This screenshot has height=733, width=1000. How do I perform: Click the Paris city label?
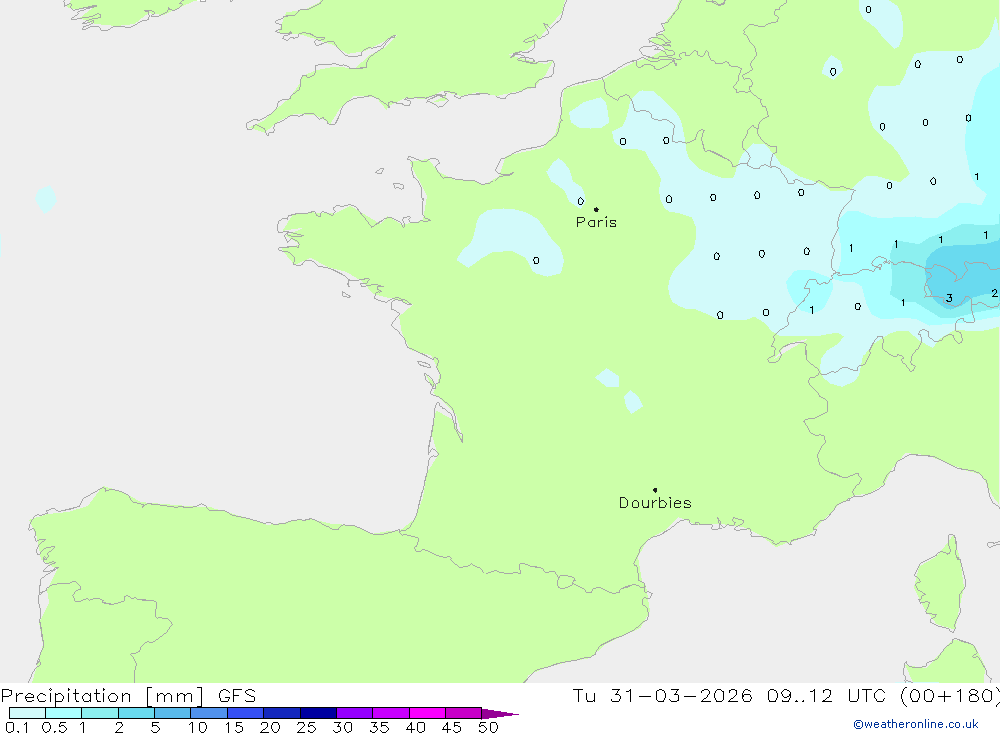[x=596, y=222]
